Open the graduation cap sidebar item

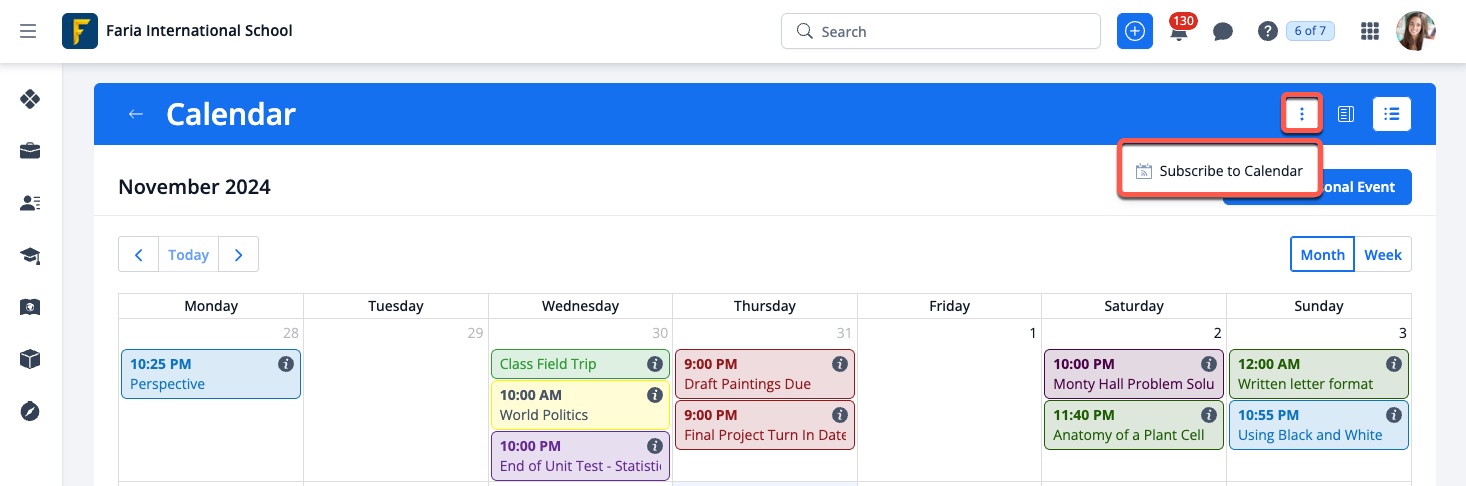click(x=30, y=256)
